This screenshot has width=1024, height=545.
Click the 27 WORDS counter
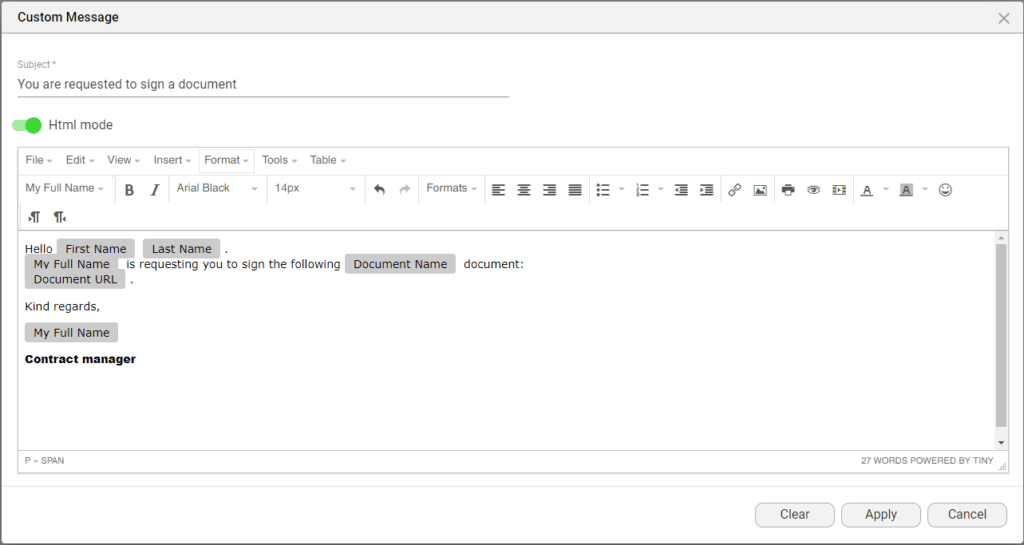[x=884, y=461]
